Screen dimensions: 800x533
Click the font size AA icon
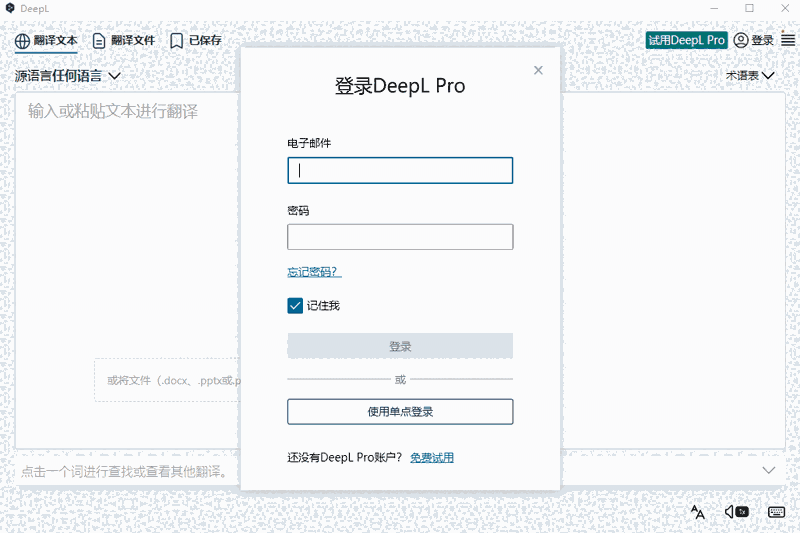coord(697,512)
